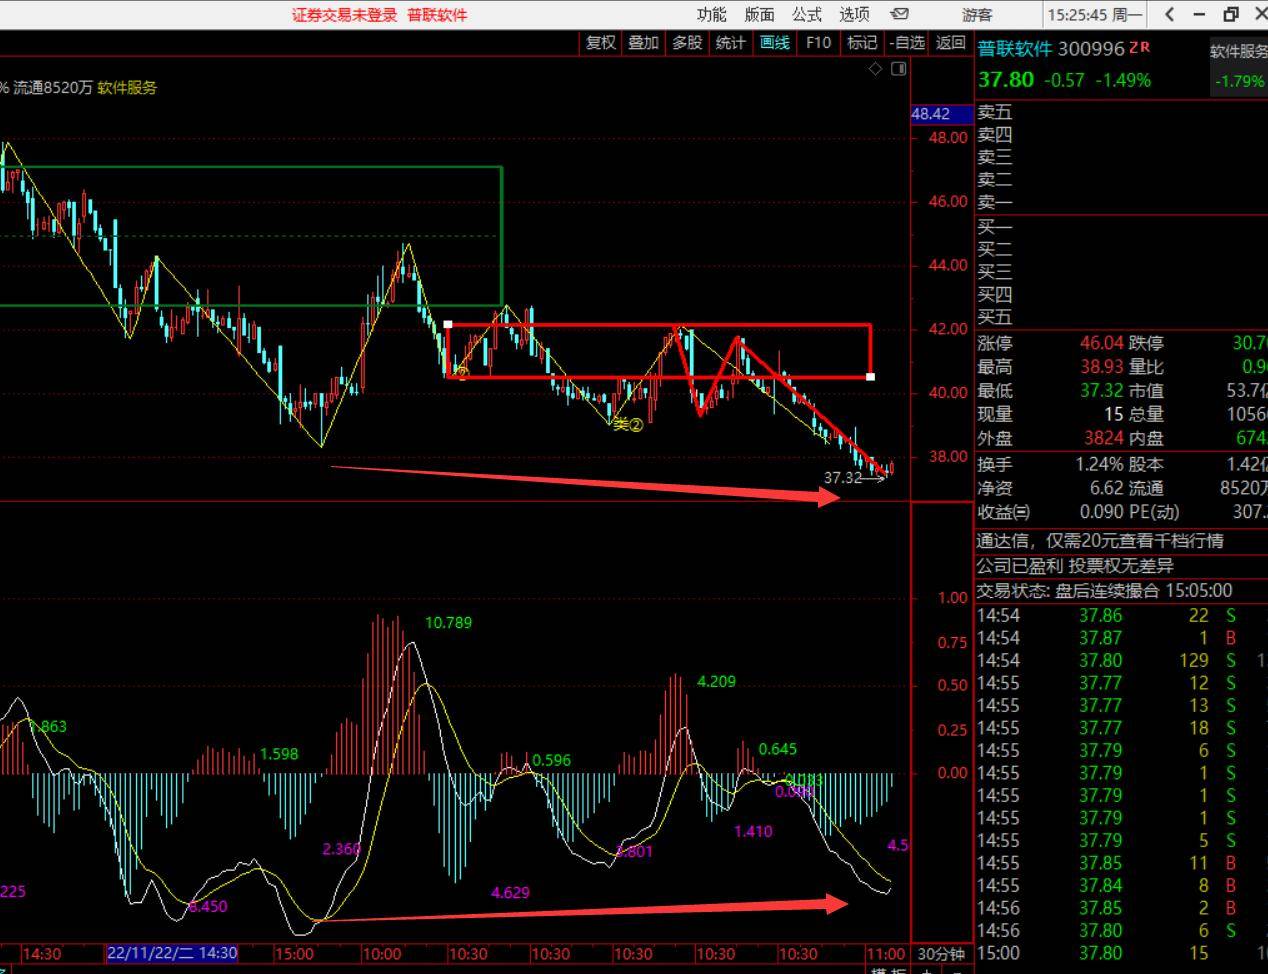Click the 换手 1.24% value
Screen dimensions: 1268x974
[1100, 464]
